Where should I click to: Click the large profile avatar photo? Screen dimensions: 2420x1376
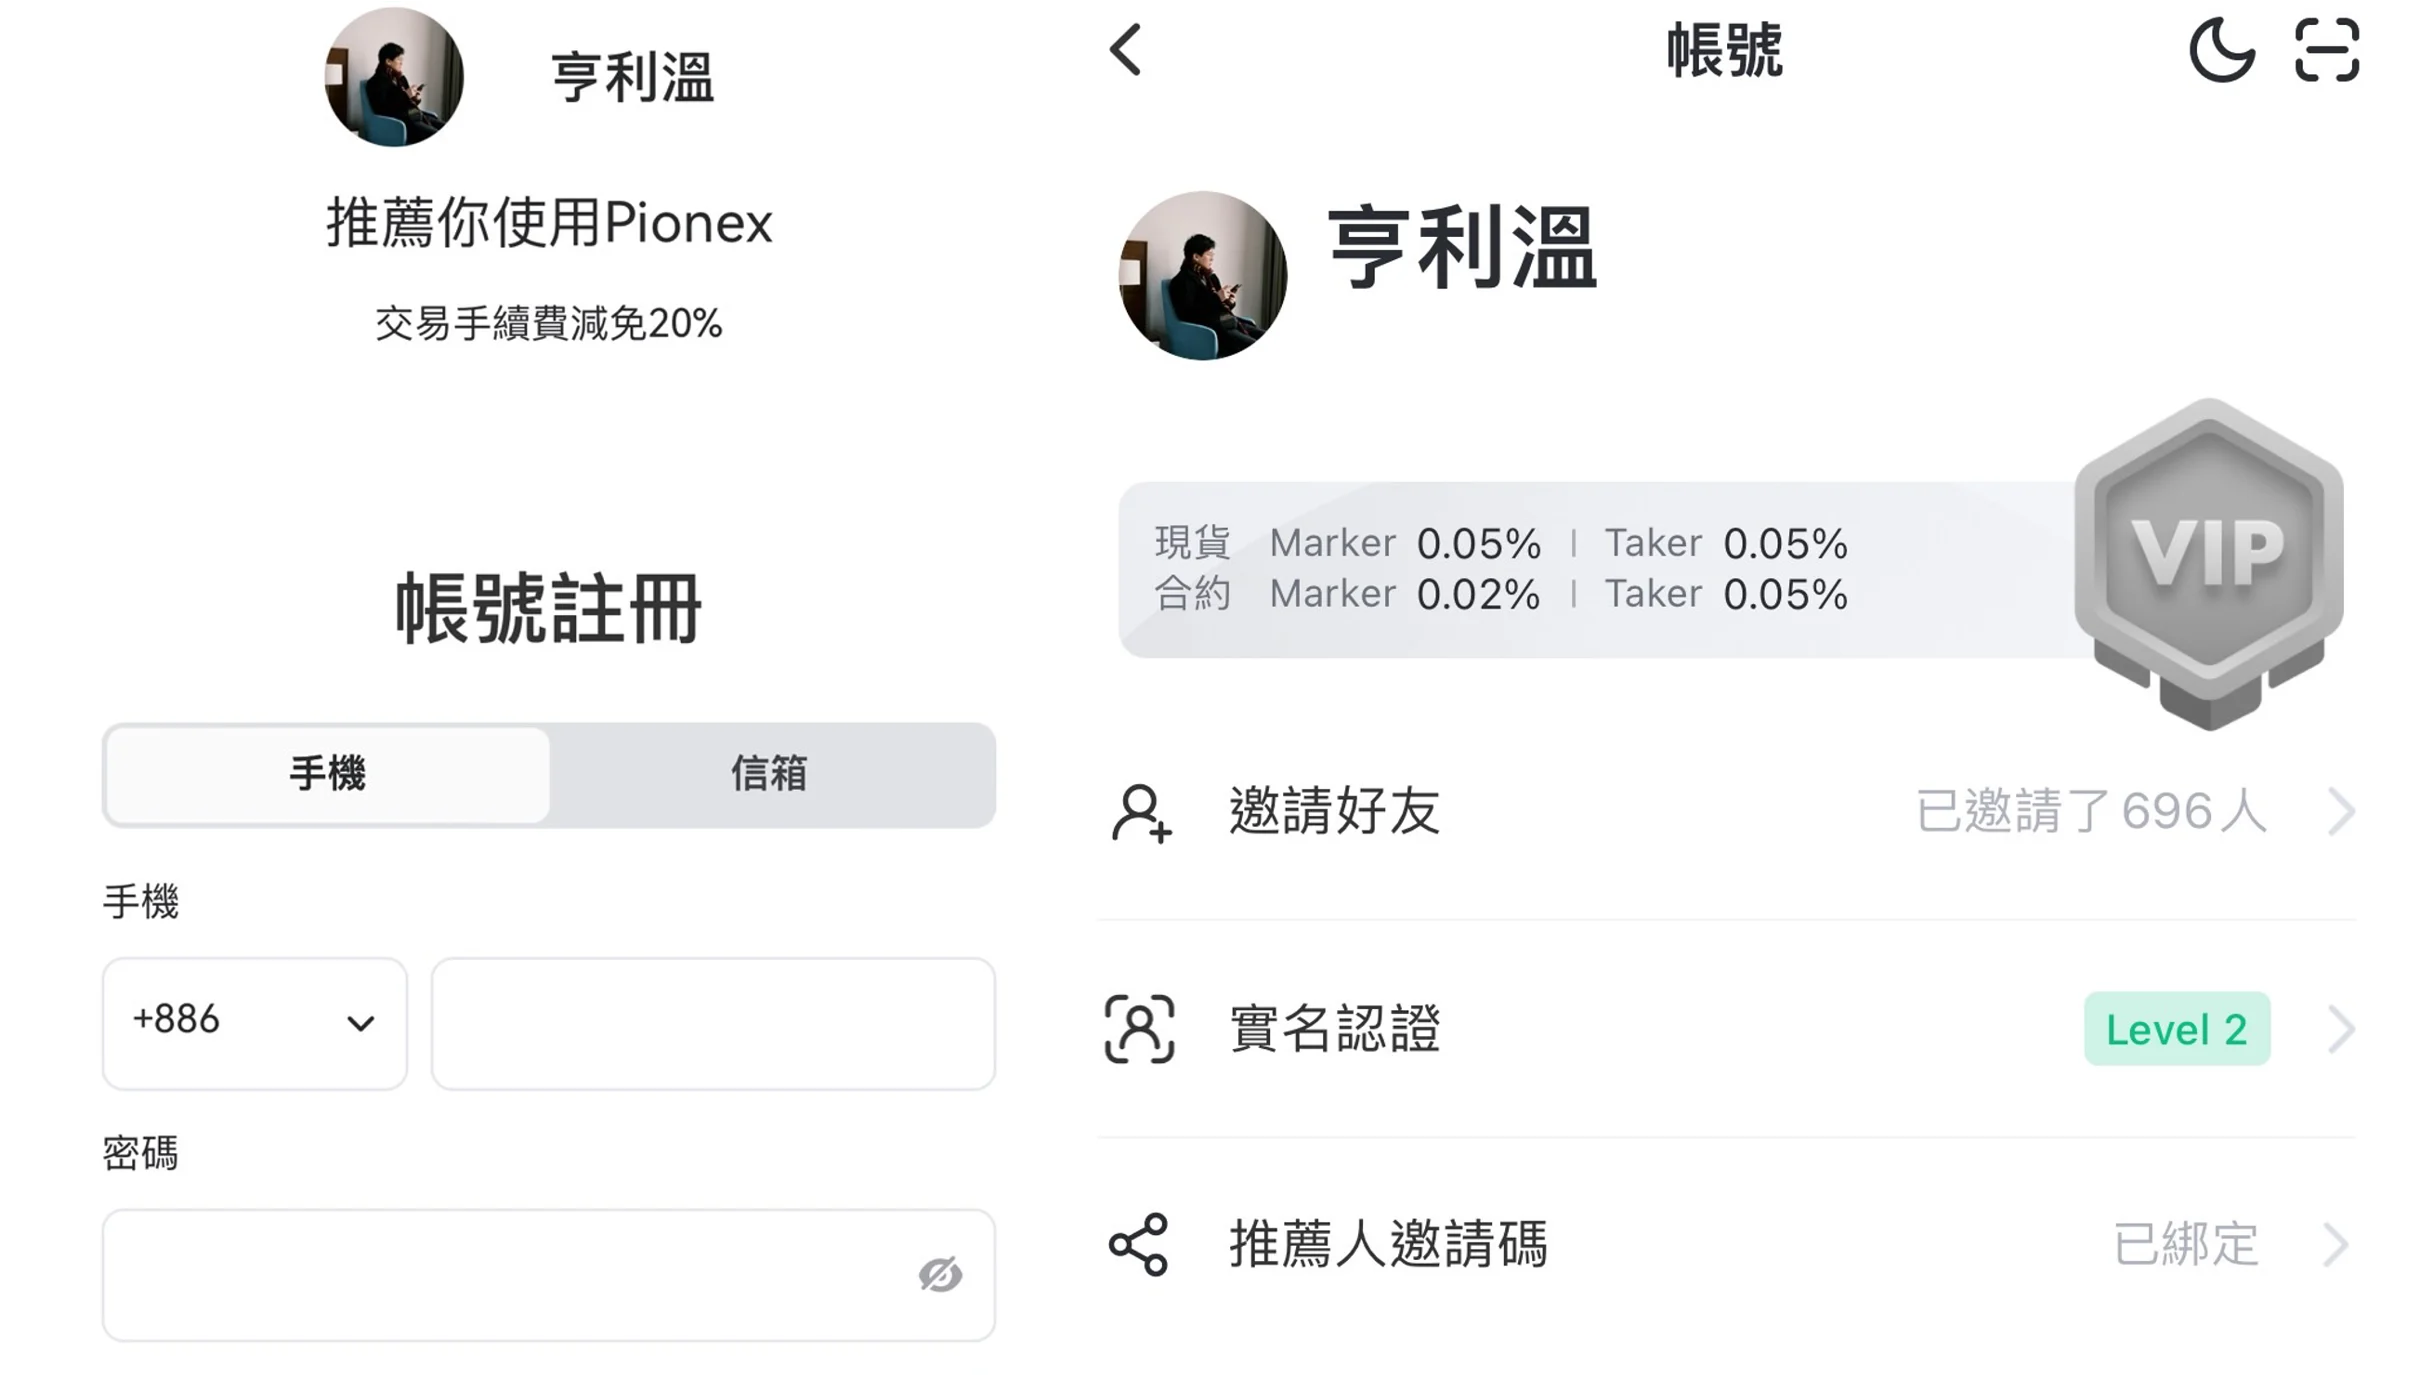click(x=1202, y=276)
